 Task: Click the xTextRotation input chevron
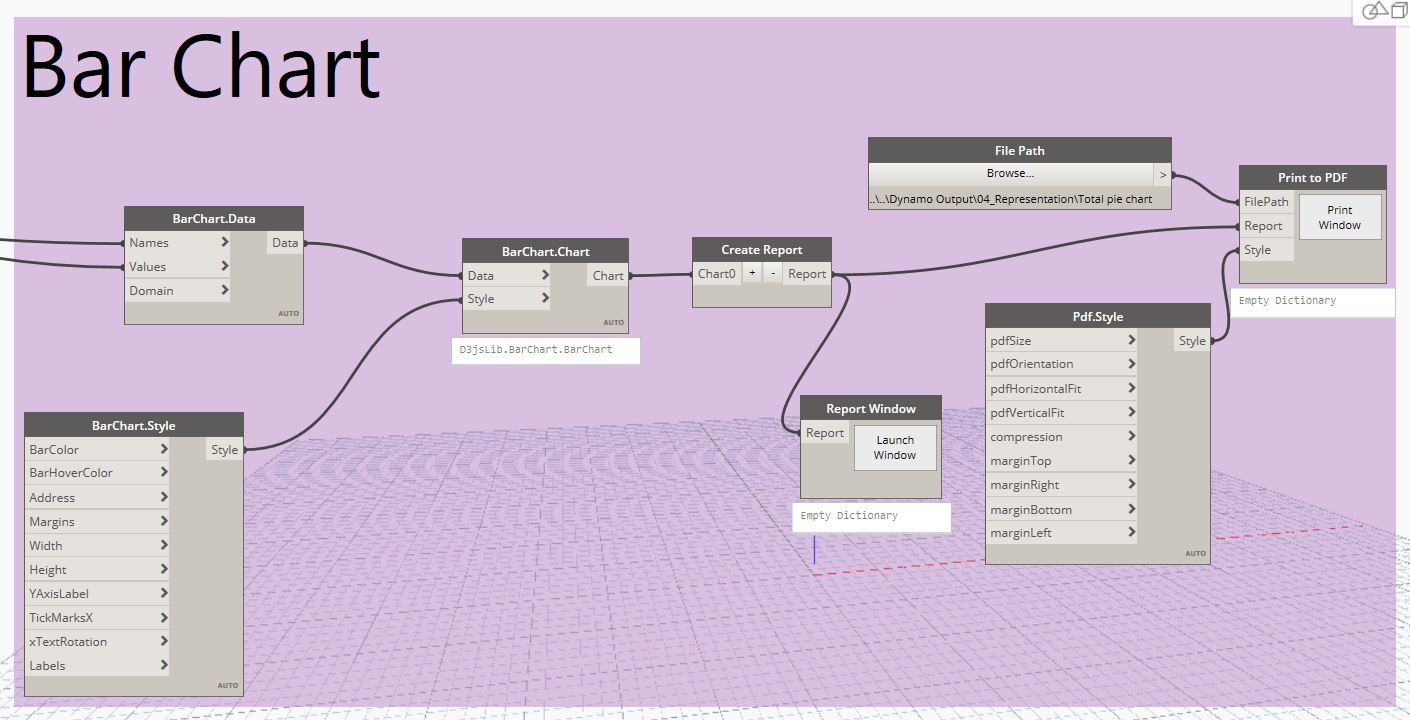click(x=164, y=641)
